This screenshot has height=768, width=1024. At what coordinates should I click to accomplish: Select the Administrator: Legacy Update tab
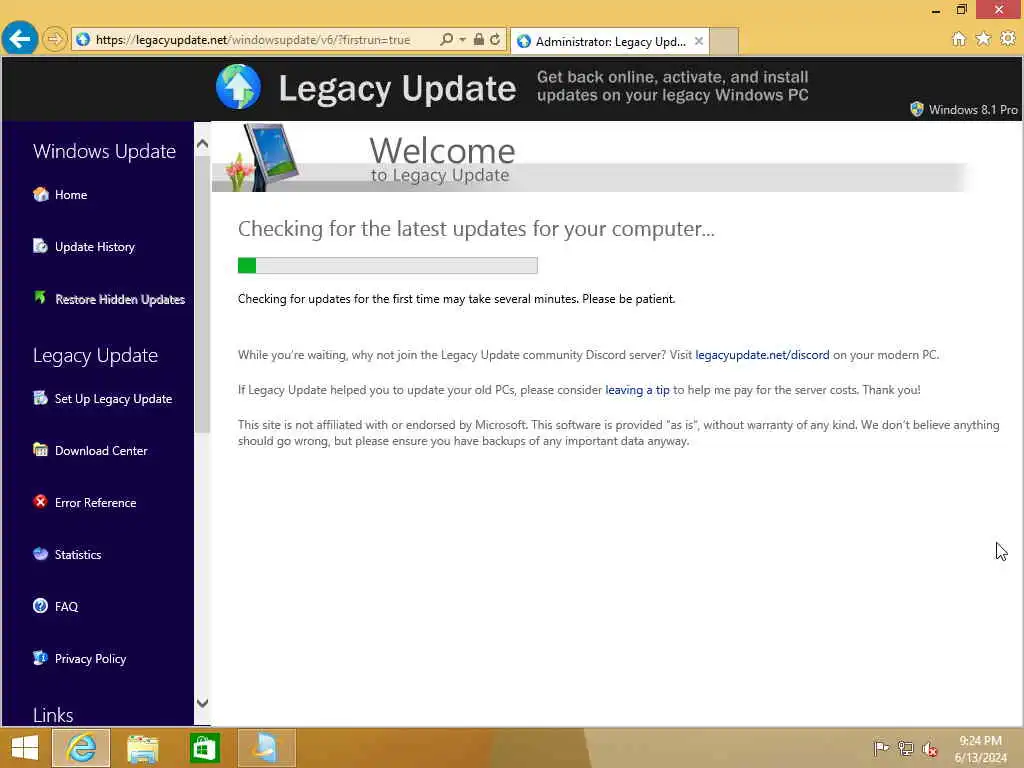(x=610, y=42)
